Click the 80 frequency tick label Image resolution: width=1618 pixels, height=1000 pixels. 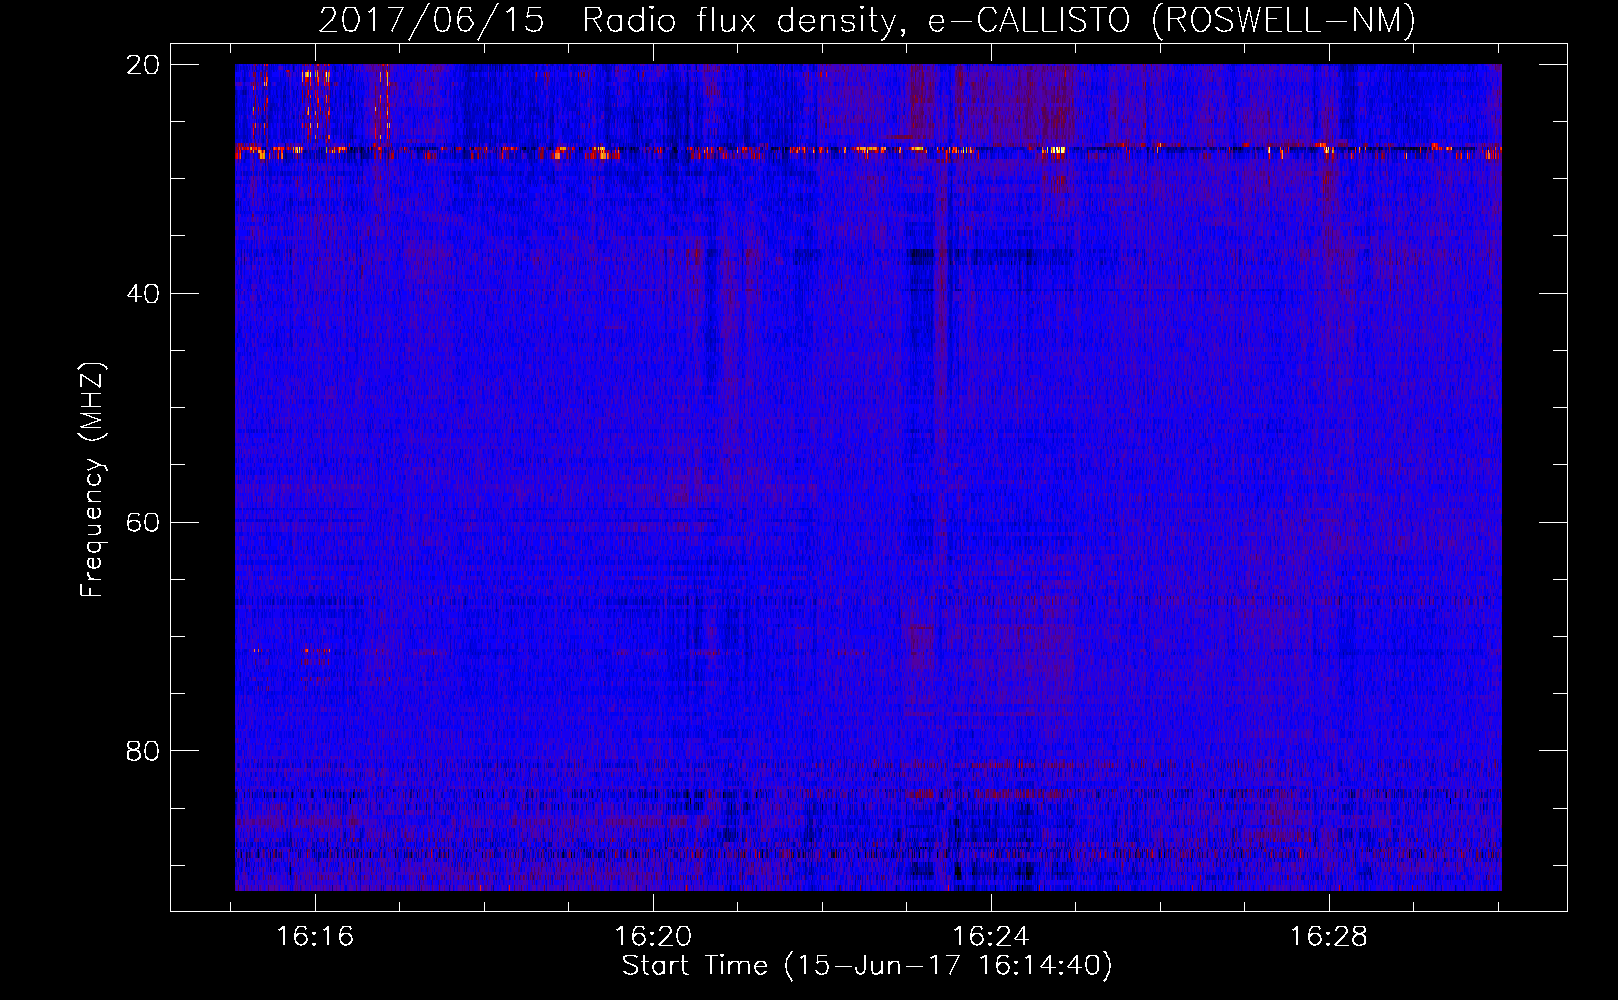(144, 751)
